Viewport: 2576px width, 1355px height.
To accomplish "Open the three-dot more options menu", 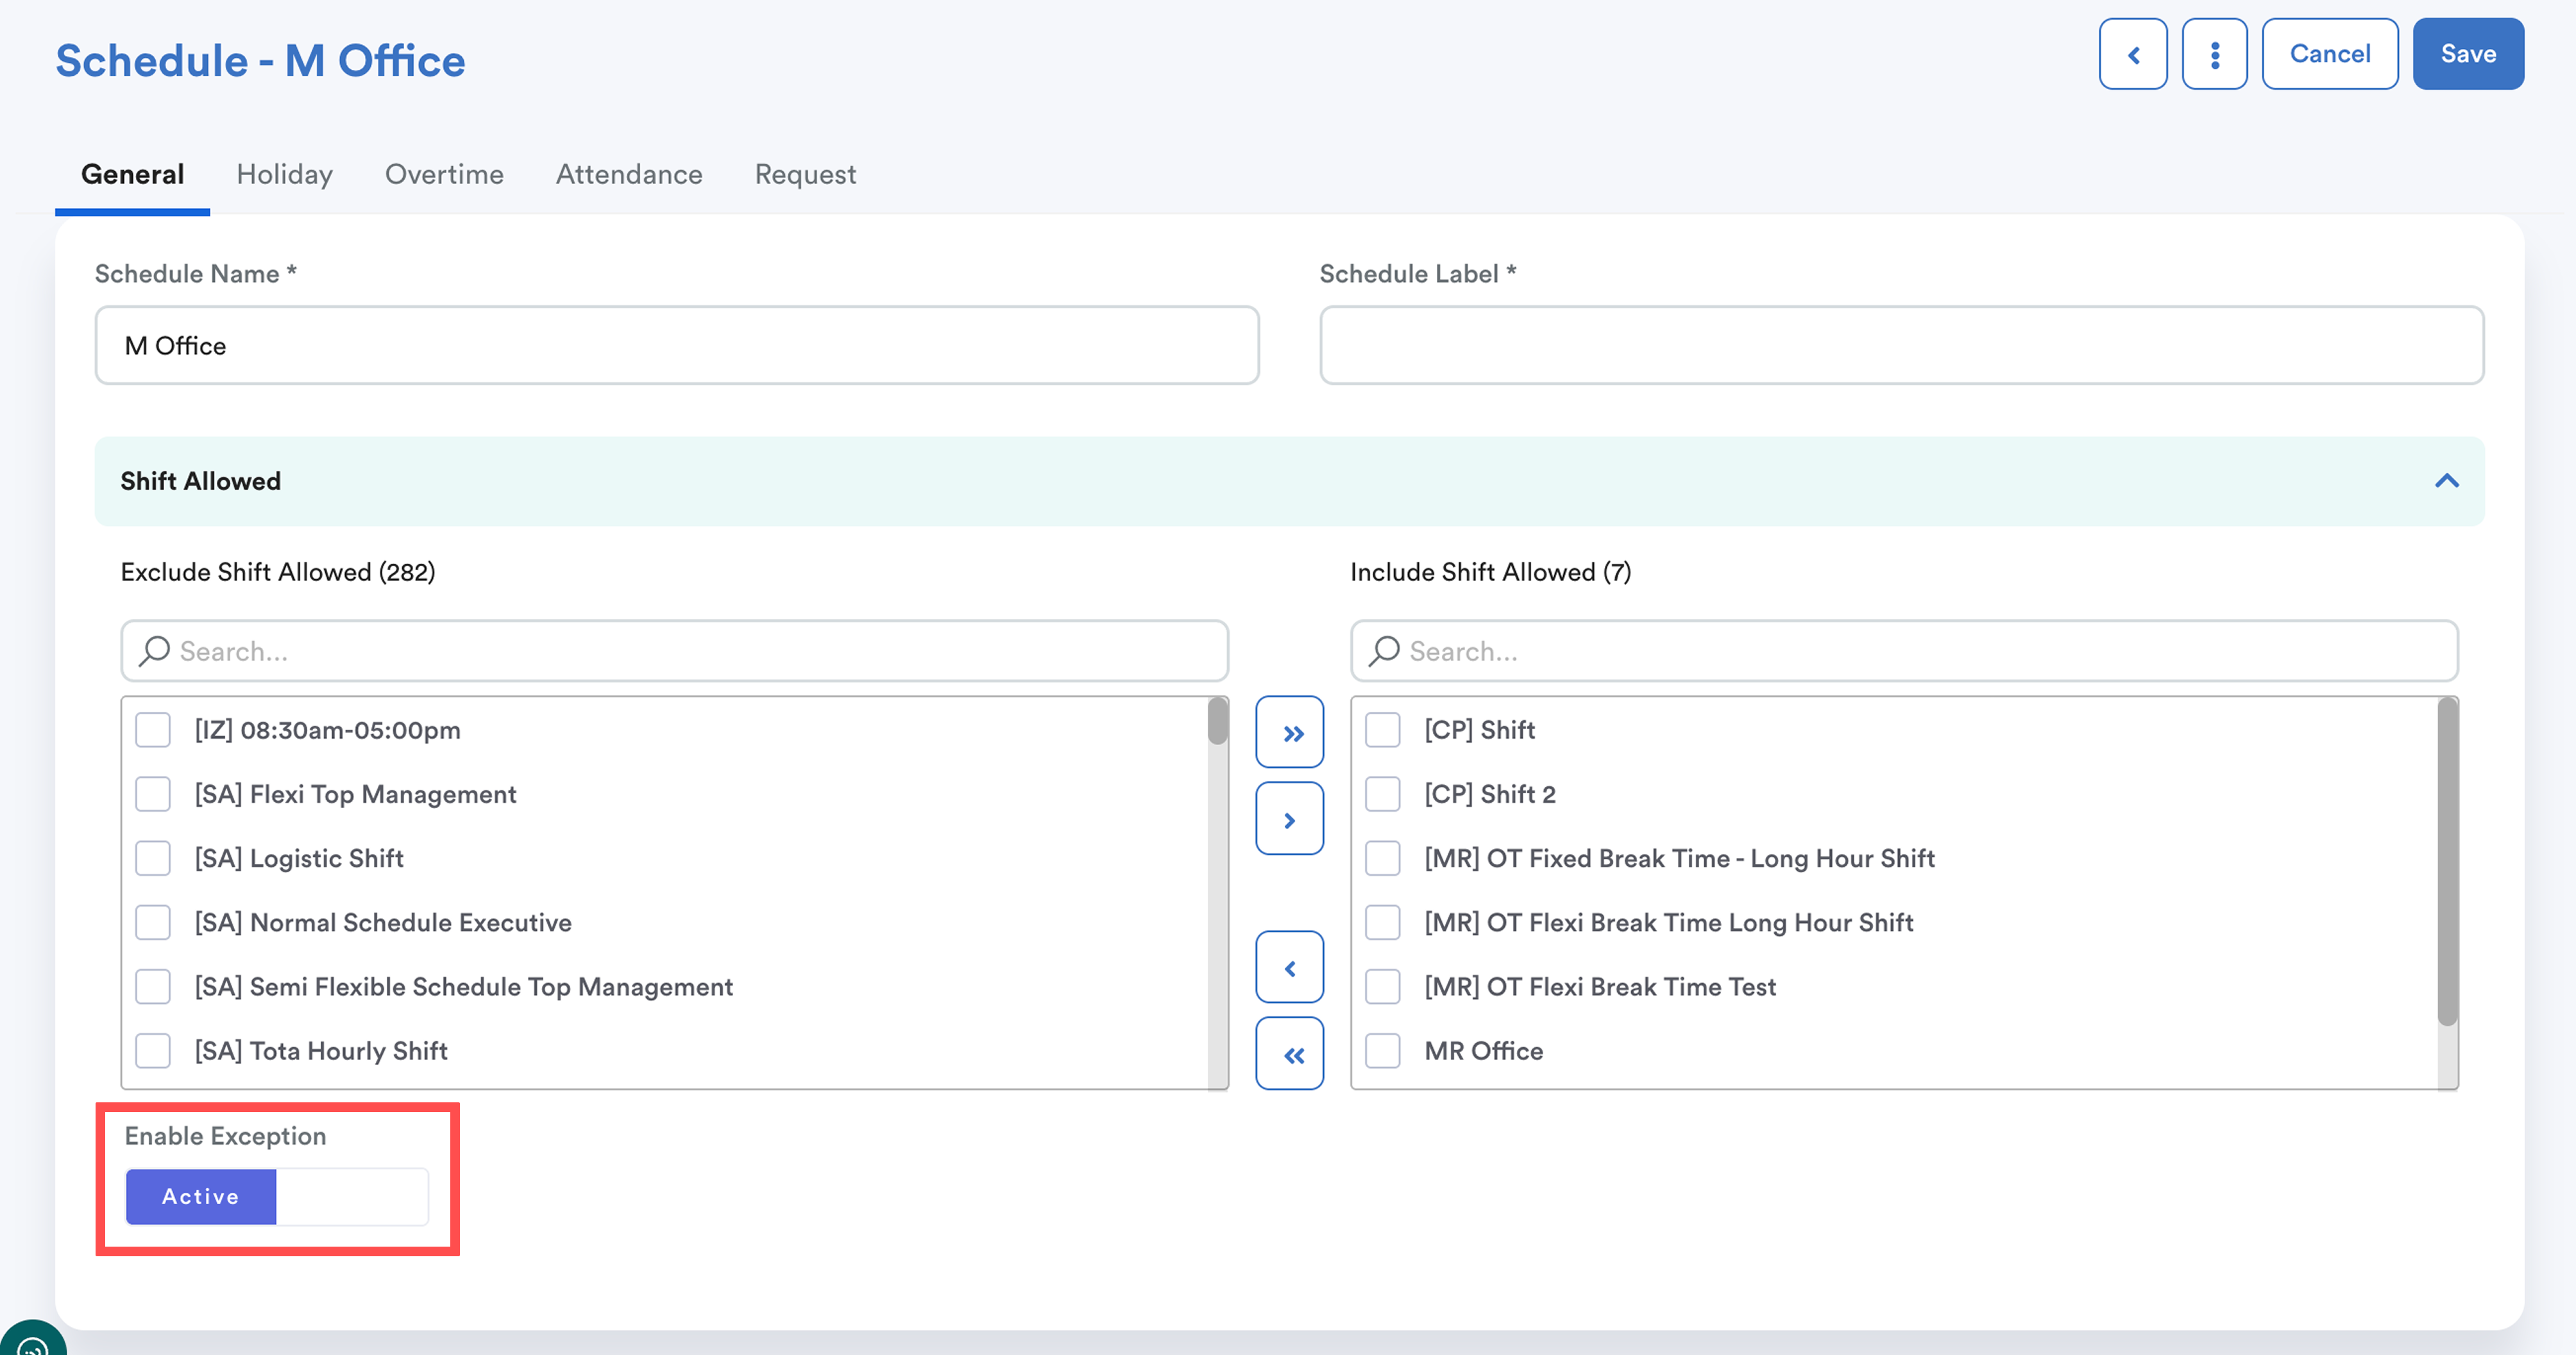I will [2214, 54].
